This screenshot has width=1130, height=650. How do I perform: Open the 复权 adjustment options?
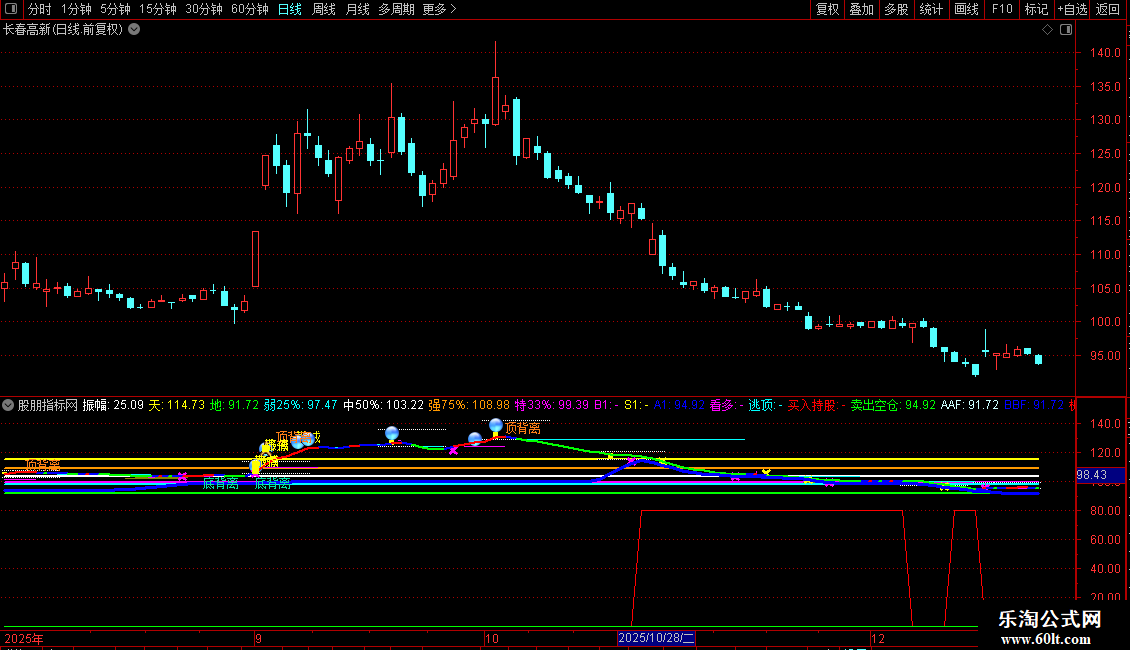[x=827, y=9]
